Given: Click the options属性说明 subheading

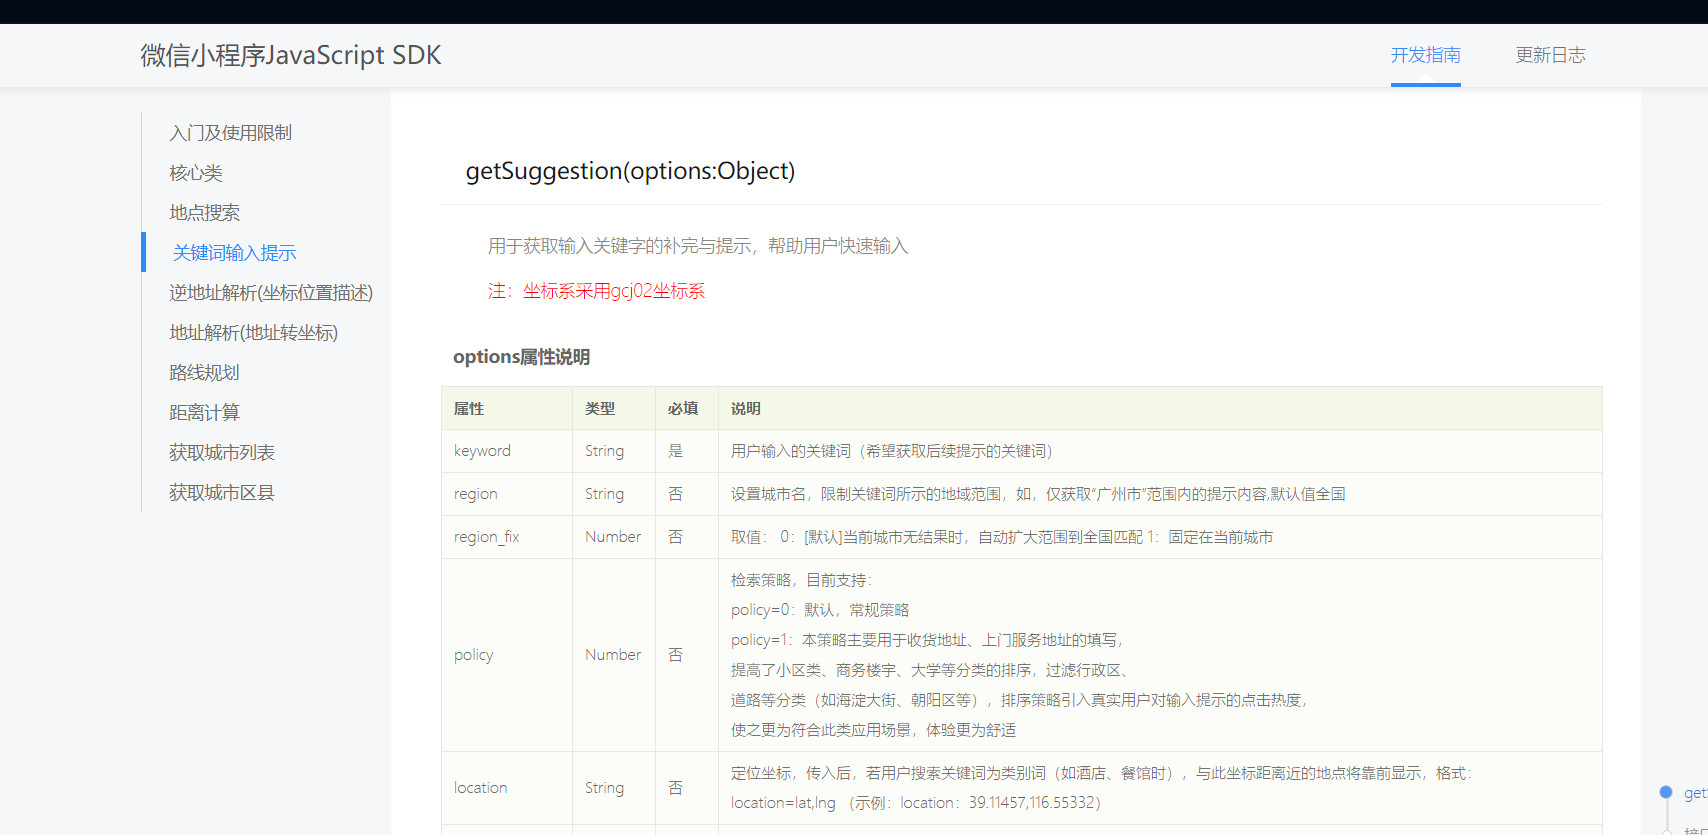Looking at the screenshot, I should 521,357.
